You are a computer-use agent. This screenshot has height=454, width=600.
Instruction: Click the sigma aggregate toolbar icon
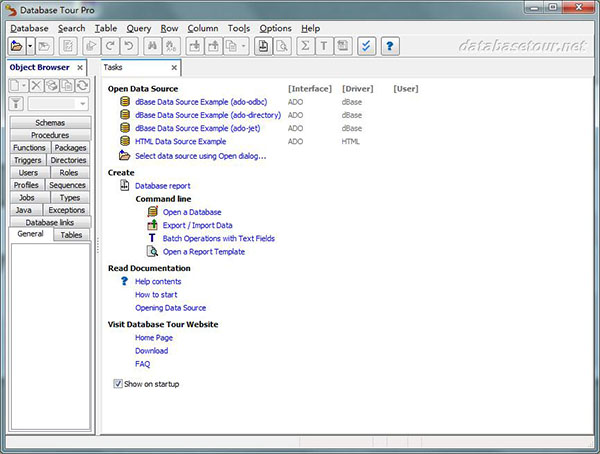306,46
